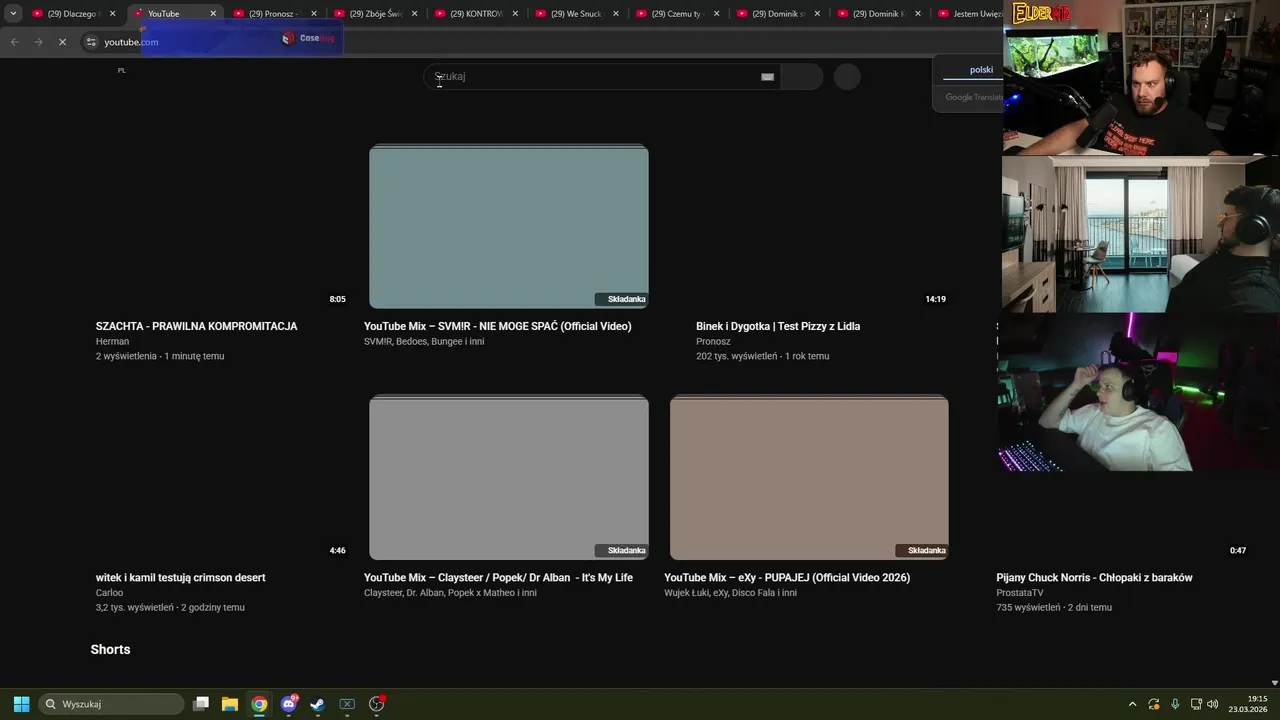Open "YouTube Mix – Claysteer / Popek" title
Image resolution: width=1280 pixels, height=720 pixels.
click(x=498, y=577)
